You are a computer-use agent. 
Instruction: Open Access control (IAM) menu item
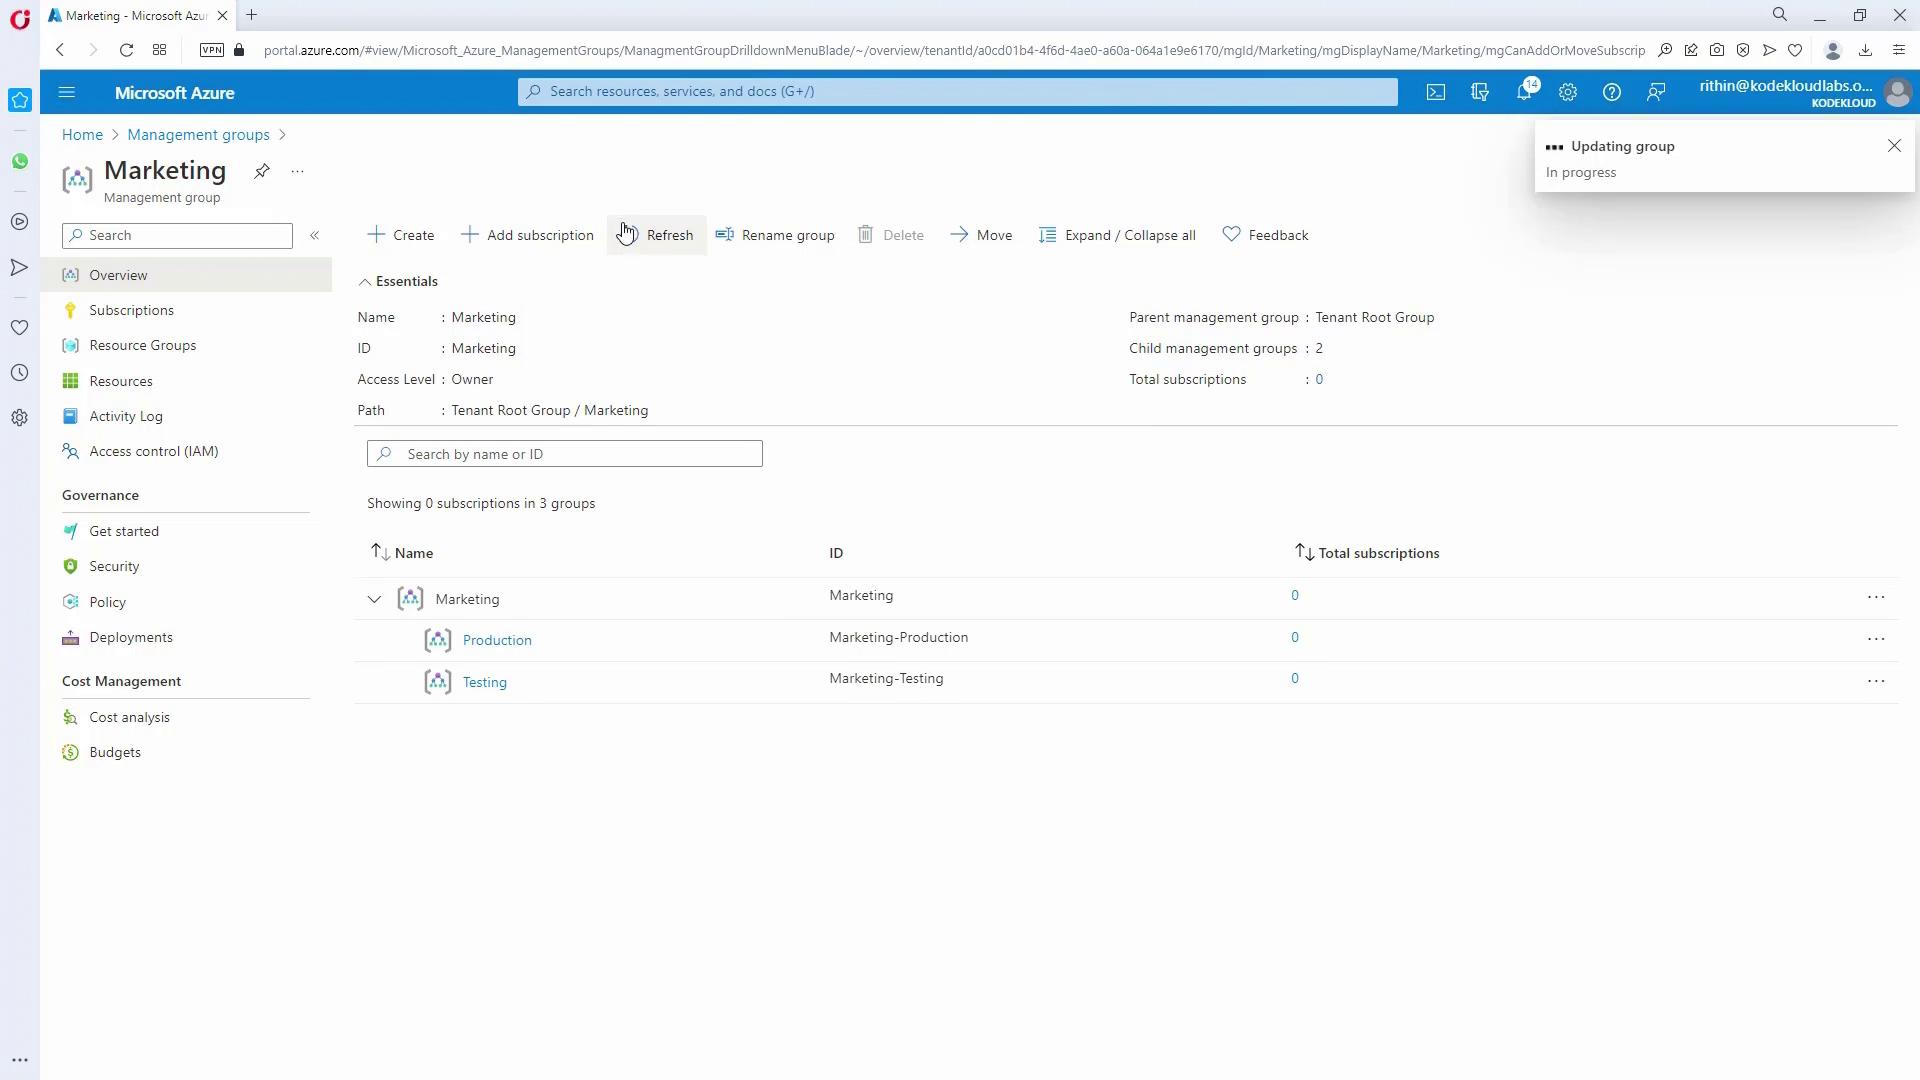click(x=153, y=451)
